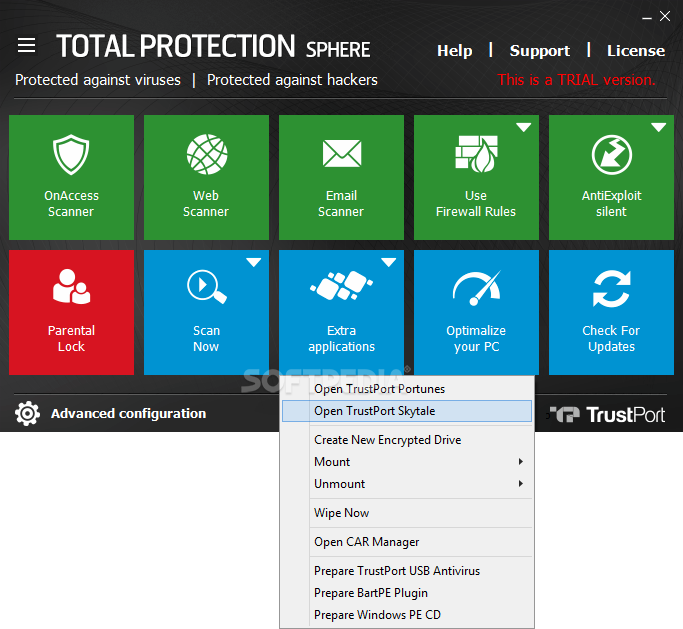This screenshot has height=629, width=683.
Task: Click 'Protected against viruses' status text
Action: click(x=98, y=80)
